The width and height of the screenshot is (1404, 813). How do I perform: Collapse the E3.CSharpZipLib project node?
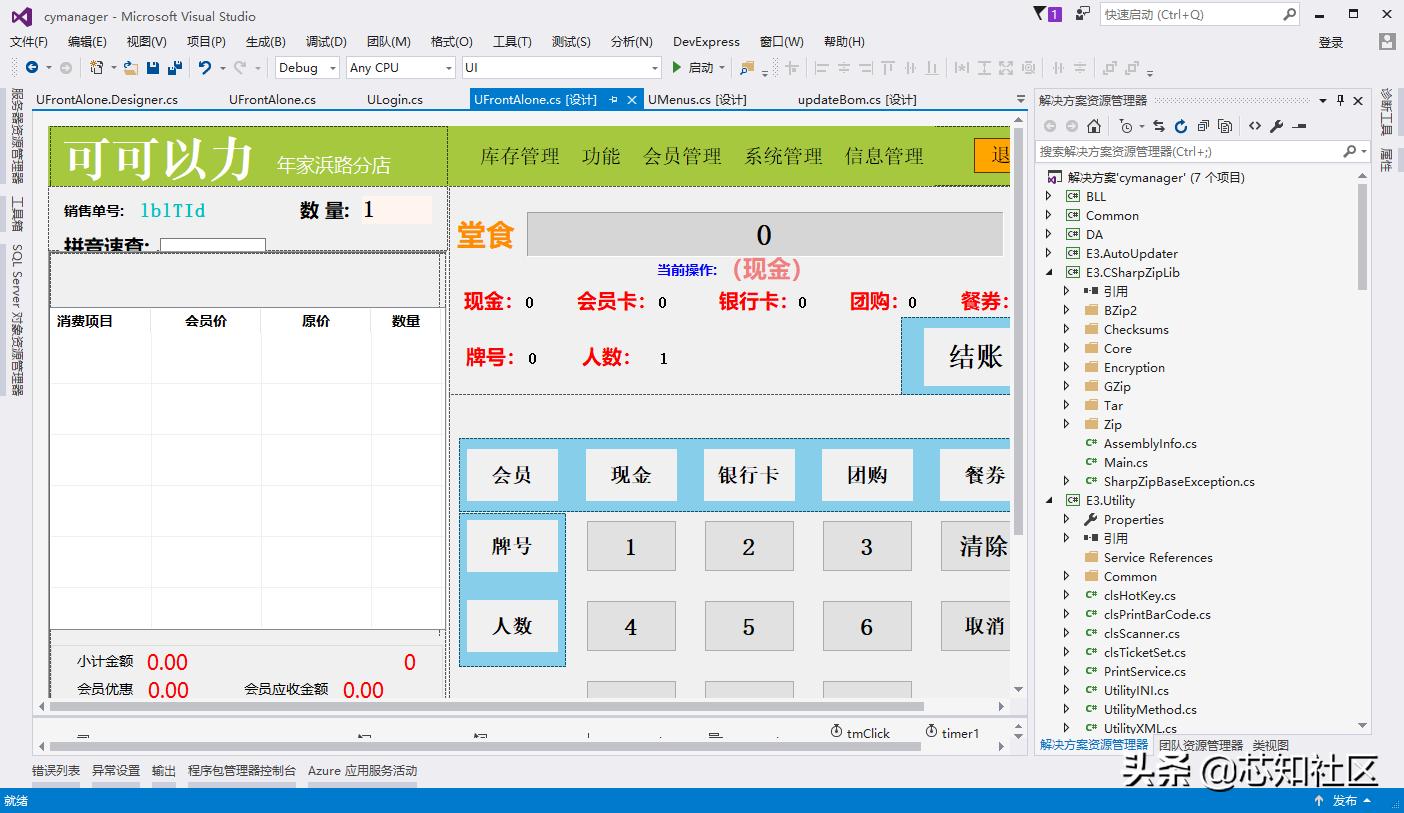[x=1049, y=272]
